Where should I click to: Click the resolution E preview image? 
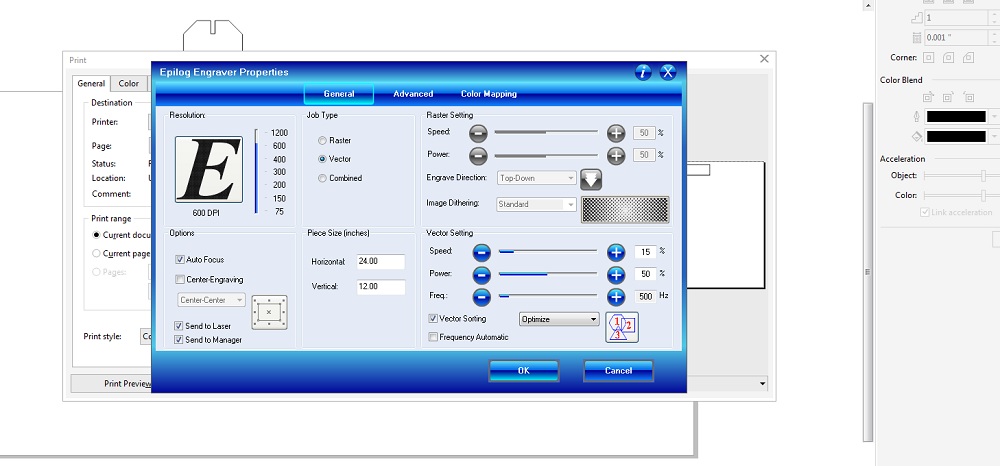coord(209,170)
